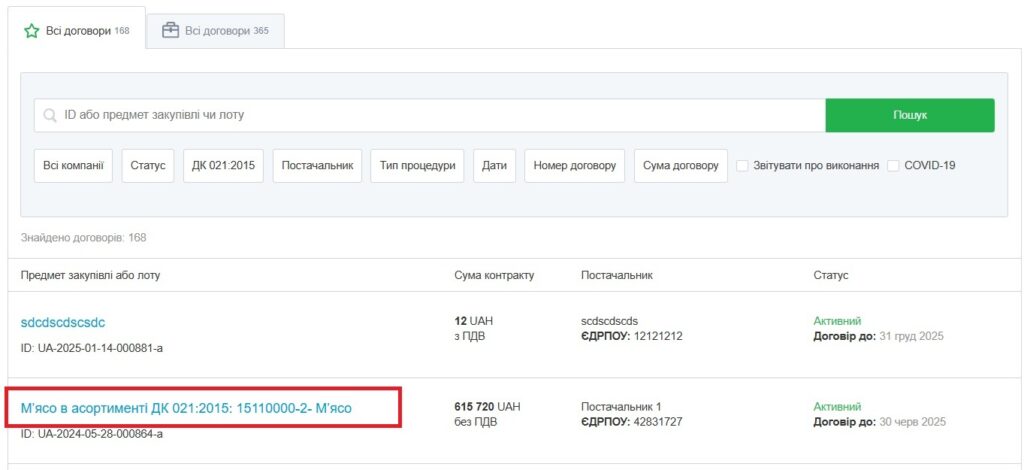This screenshot has height=470, width=1024.
Task: Open the Сума договору filter
Action: pyautogui.click(x=680, y=166)
